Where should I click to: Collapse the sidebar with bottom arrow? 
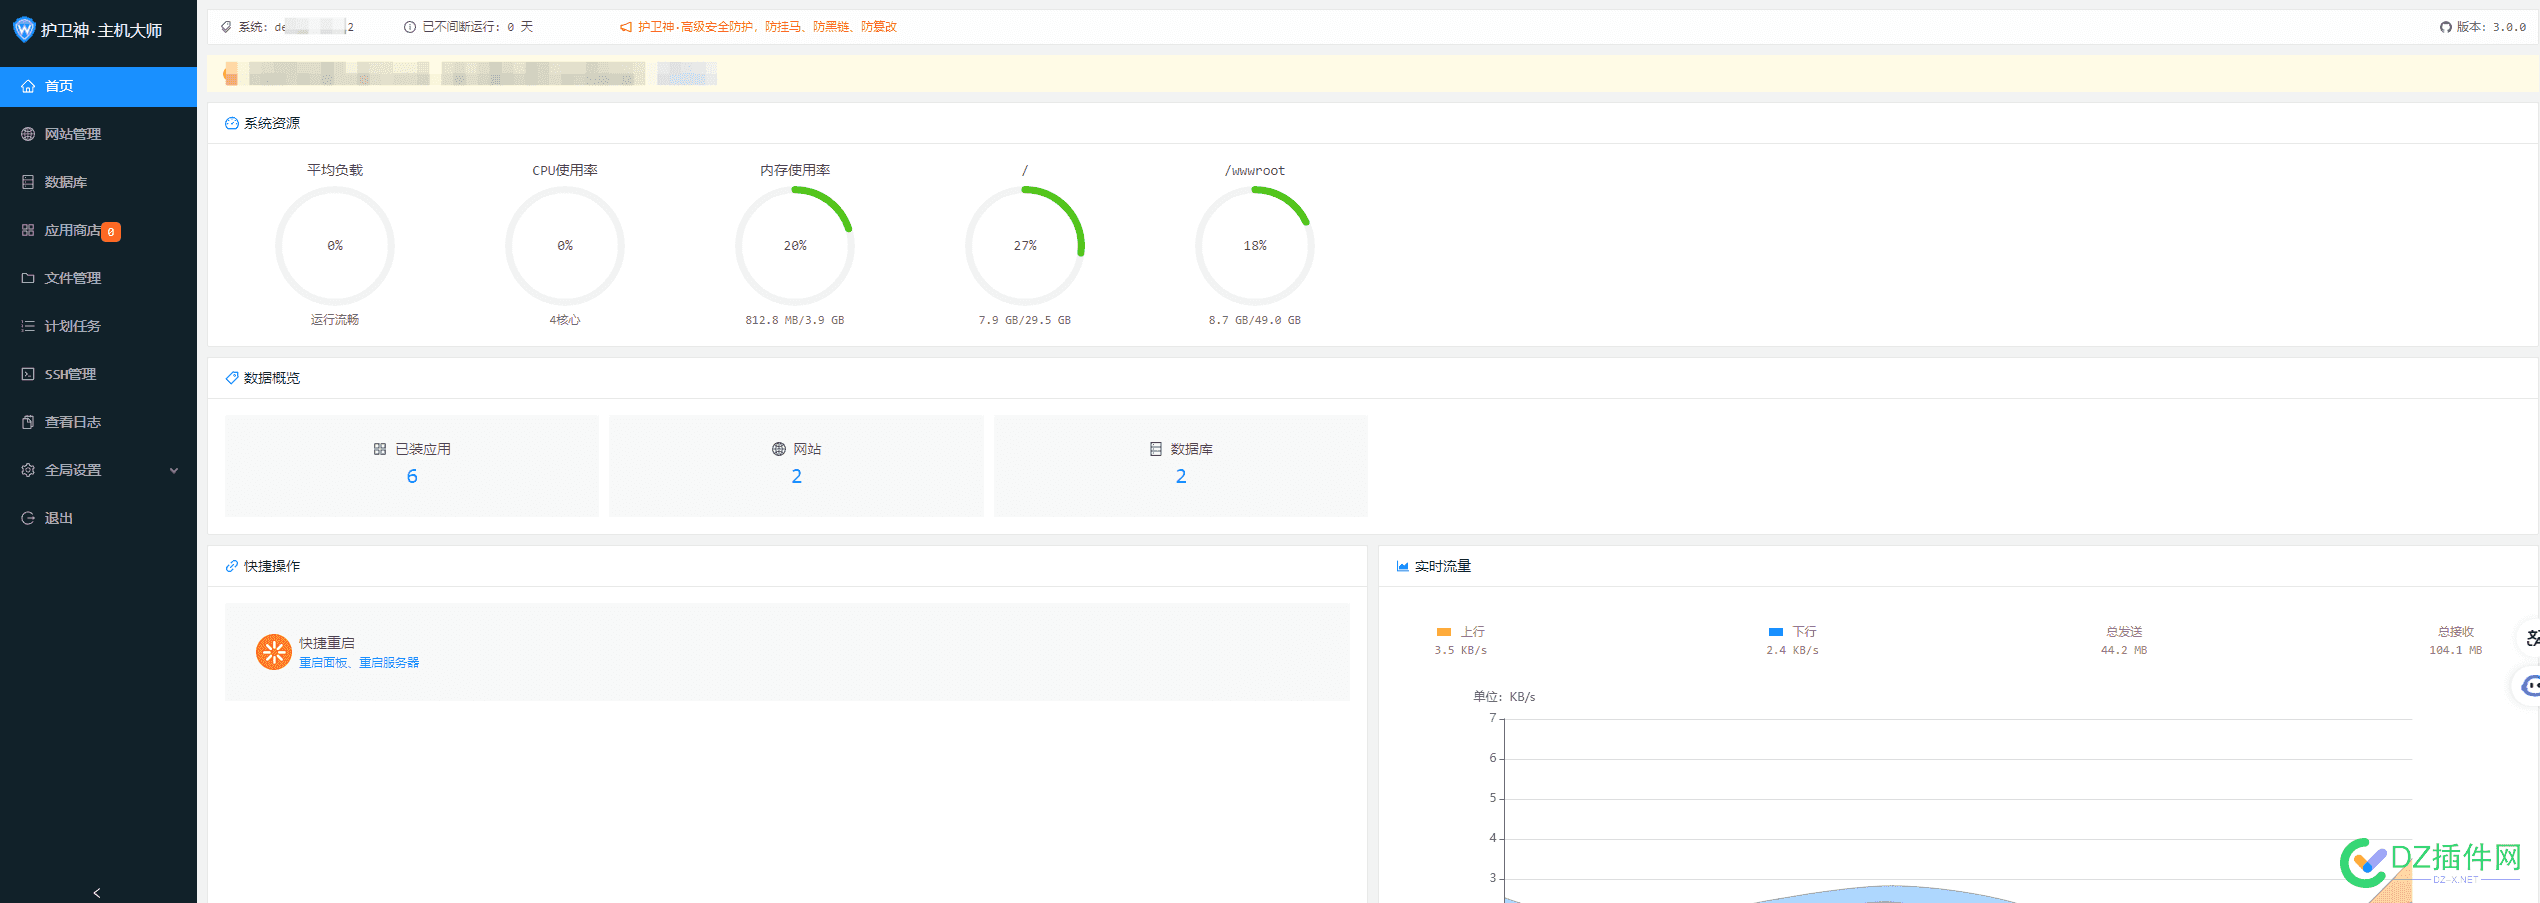click(97, 893)
